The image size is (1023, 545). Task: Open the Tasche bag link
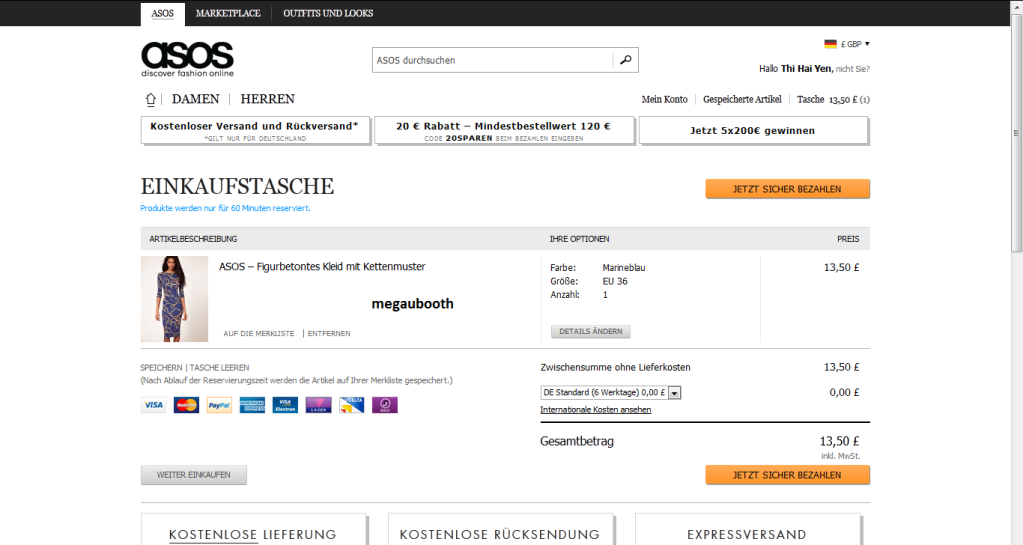point(833,99)
